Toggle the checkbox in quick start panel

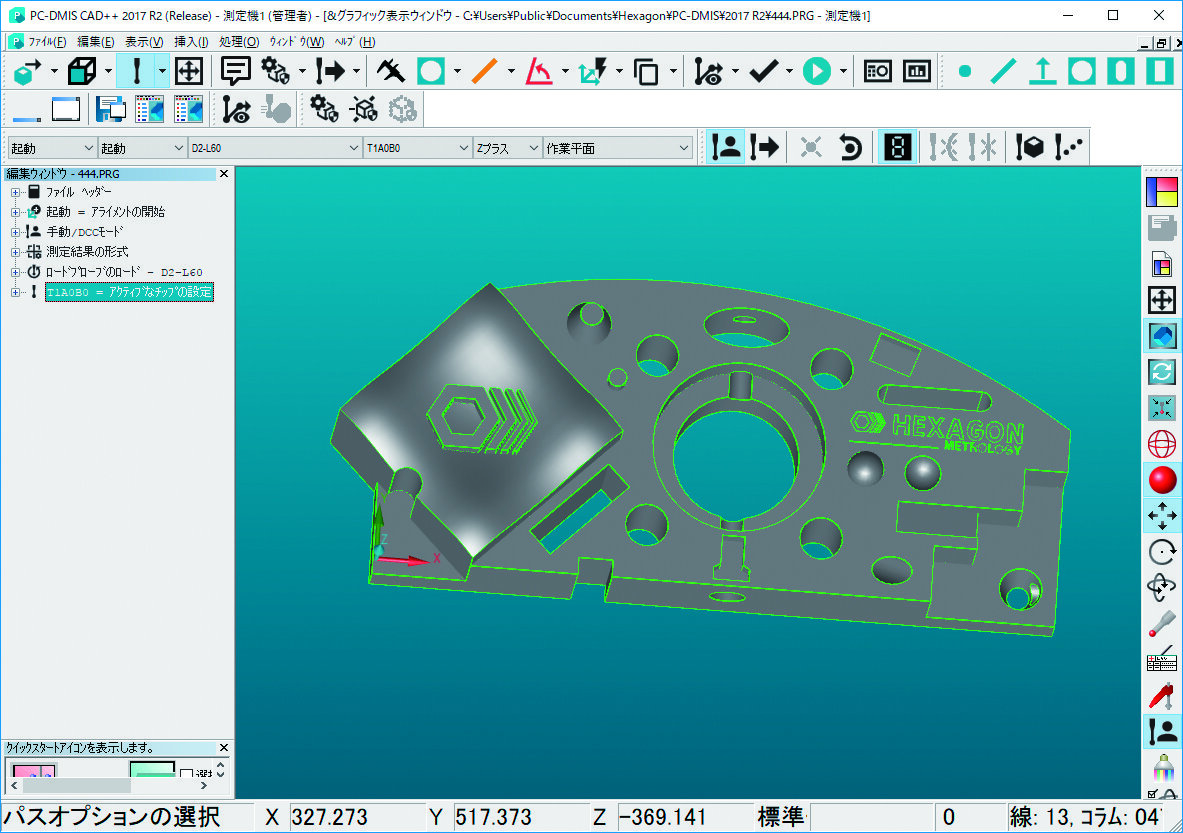click(x=186, y=775)
